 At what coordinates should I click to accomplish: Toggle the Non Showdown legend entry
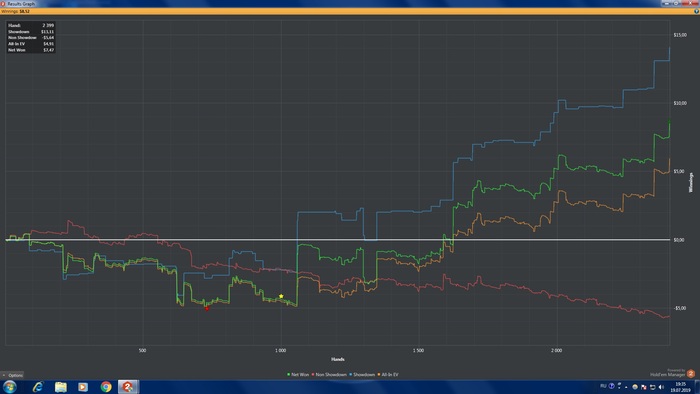pos(329,375)
